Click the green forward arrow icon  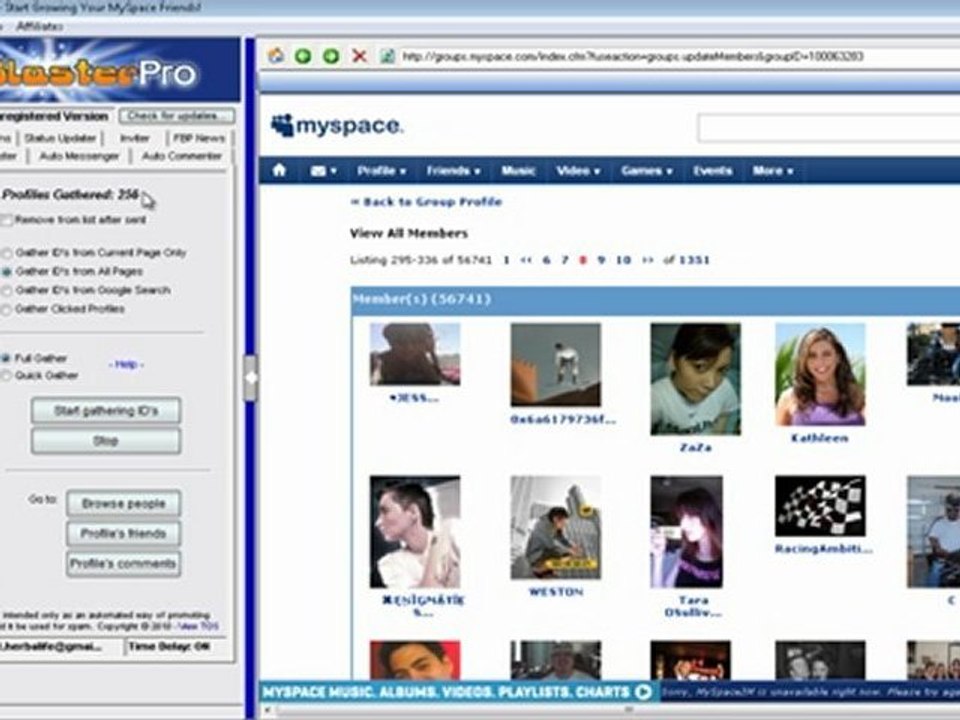(331, 56)
